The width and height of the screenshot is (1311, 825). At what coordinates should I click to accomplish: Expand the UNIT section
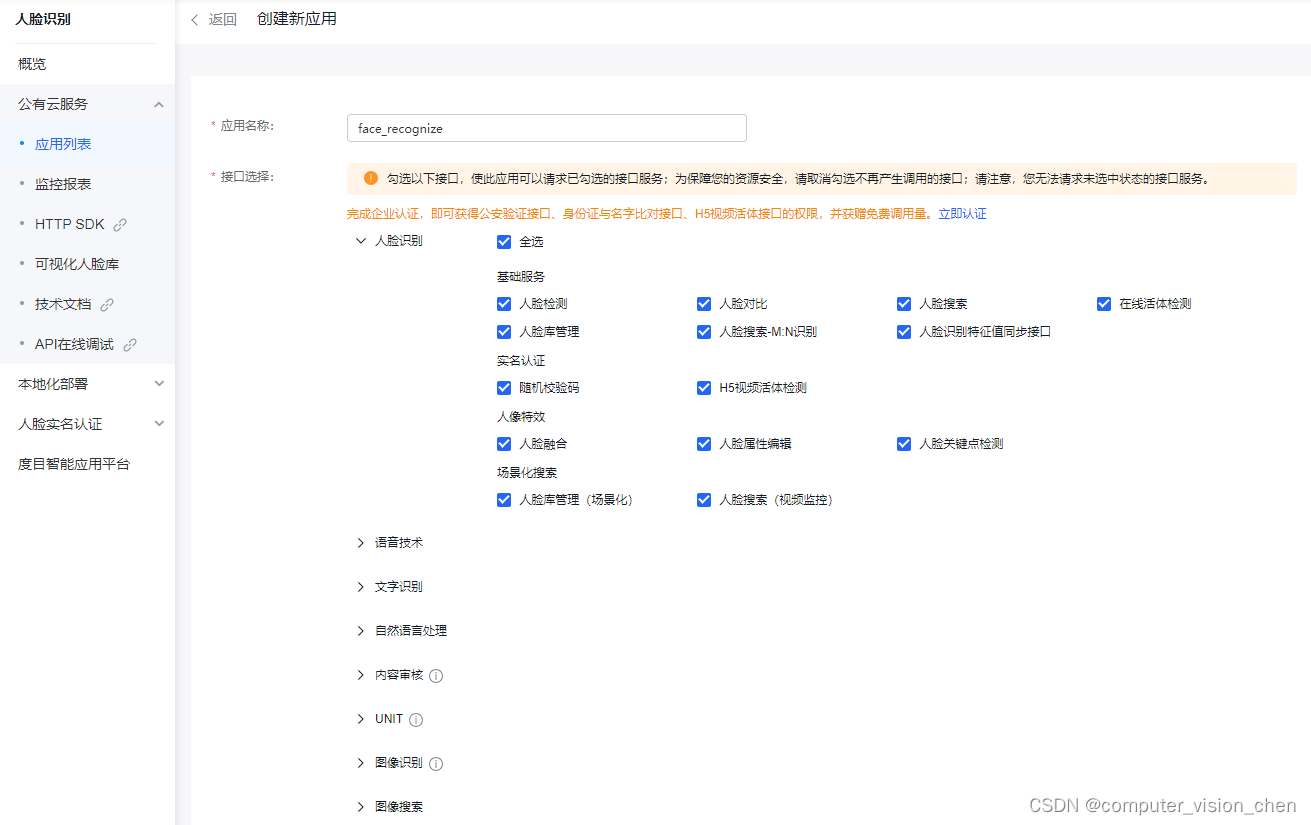pos(361,719)
